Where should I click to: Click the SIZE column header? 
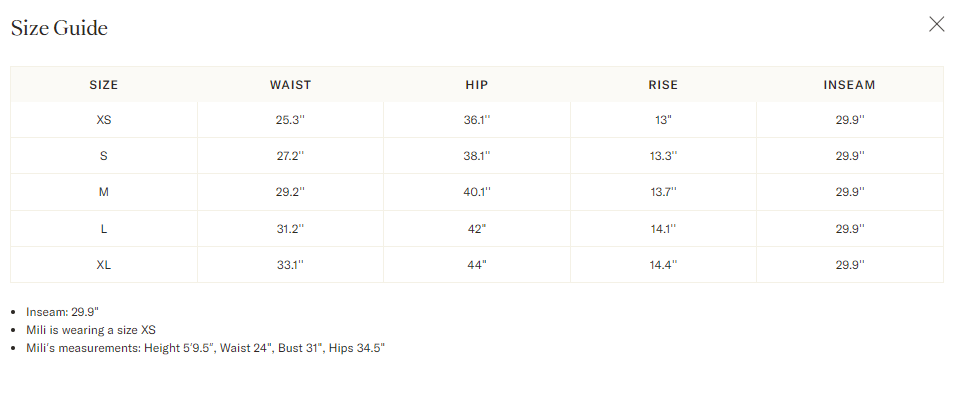pyautogui.click(x=104, y=85)
